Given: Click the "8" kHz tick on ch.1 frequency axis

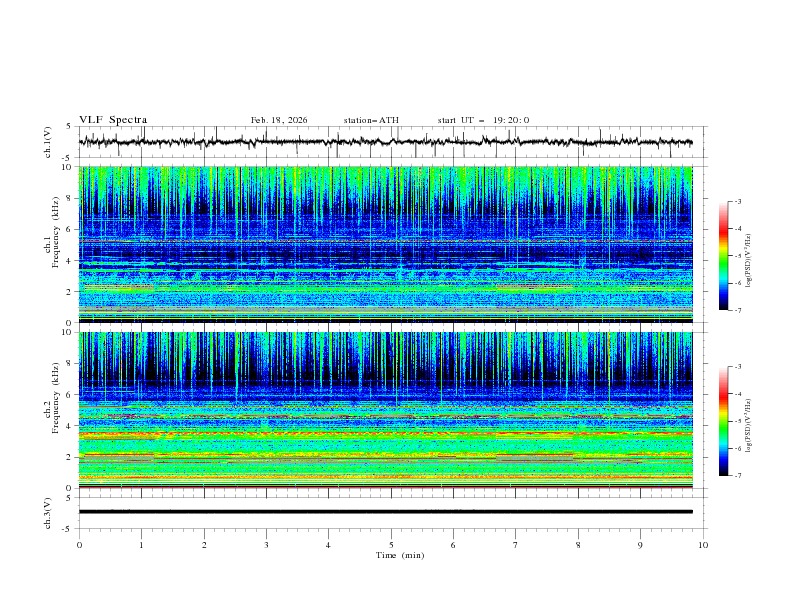Looking at the screenshot, I should [x=69, y=198].
